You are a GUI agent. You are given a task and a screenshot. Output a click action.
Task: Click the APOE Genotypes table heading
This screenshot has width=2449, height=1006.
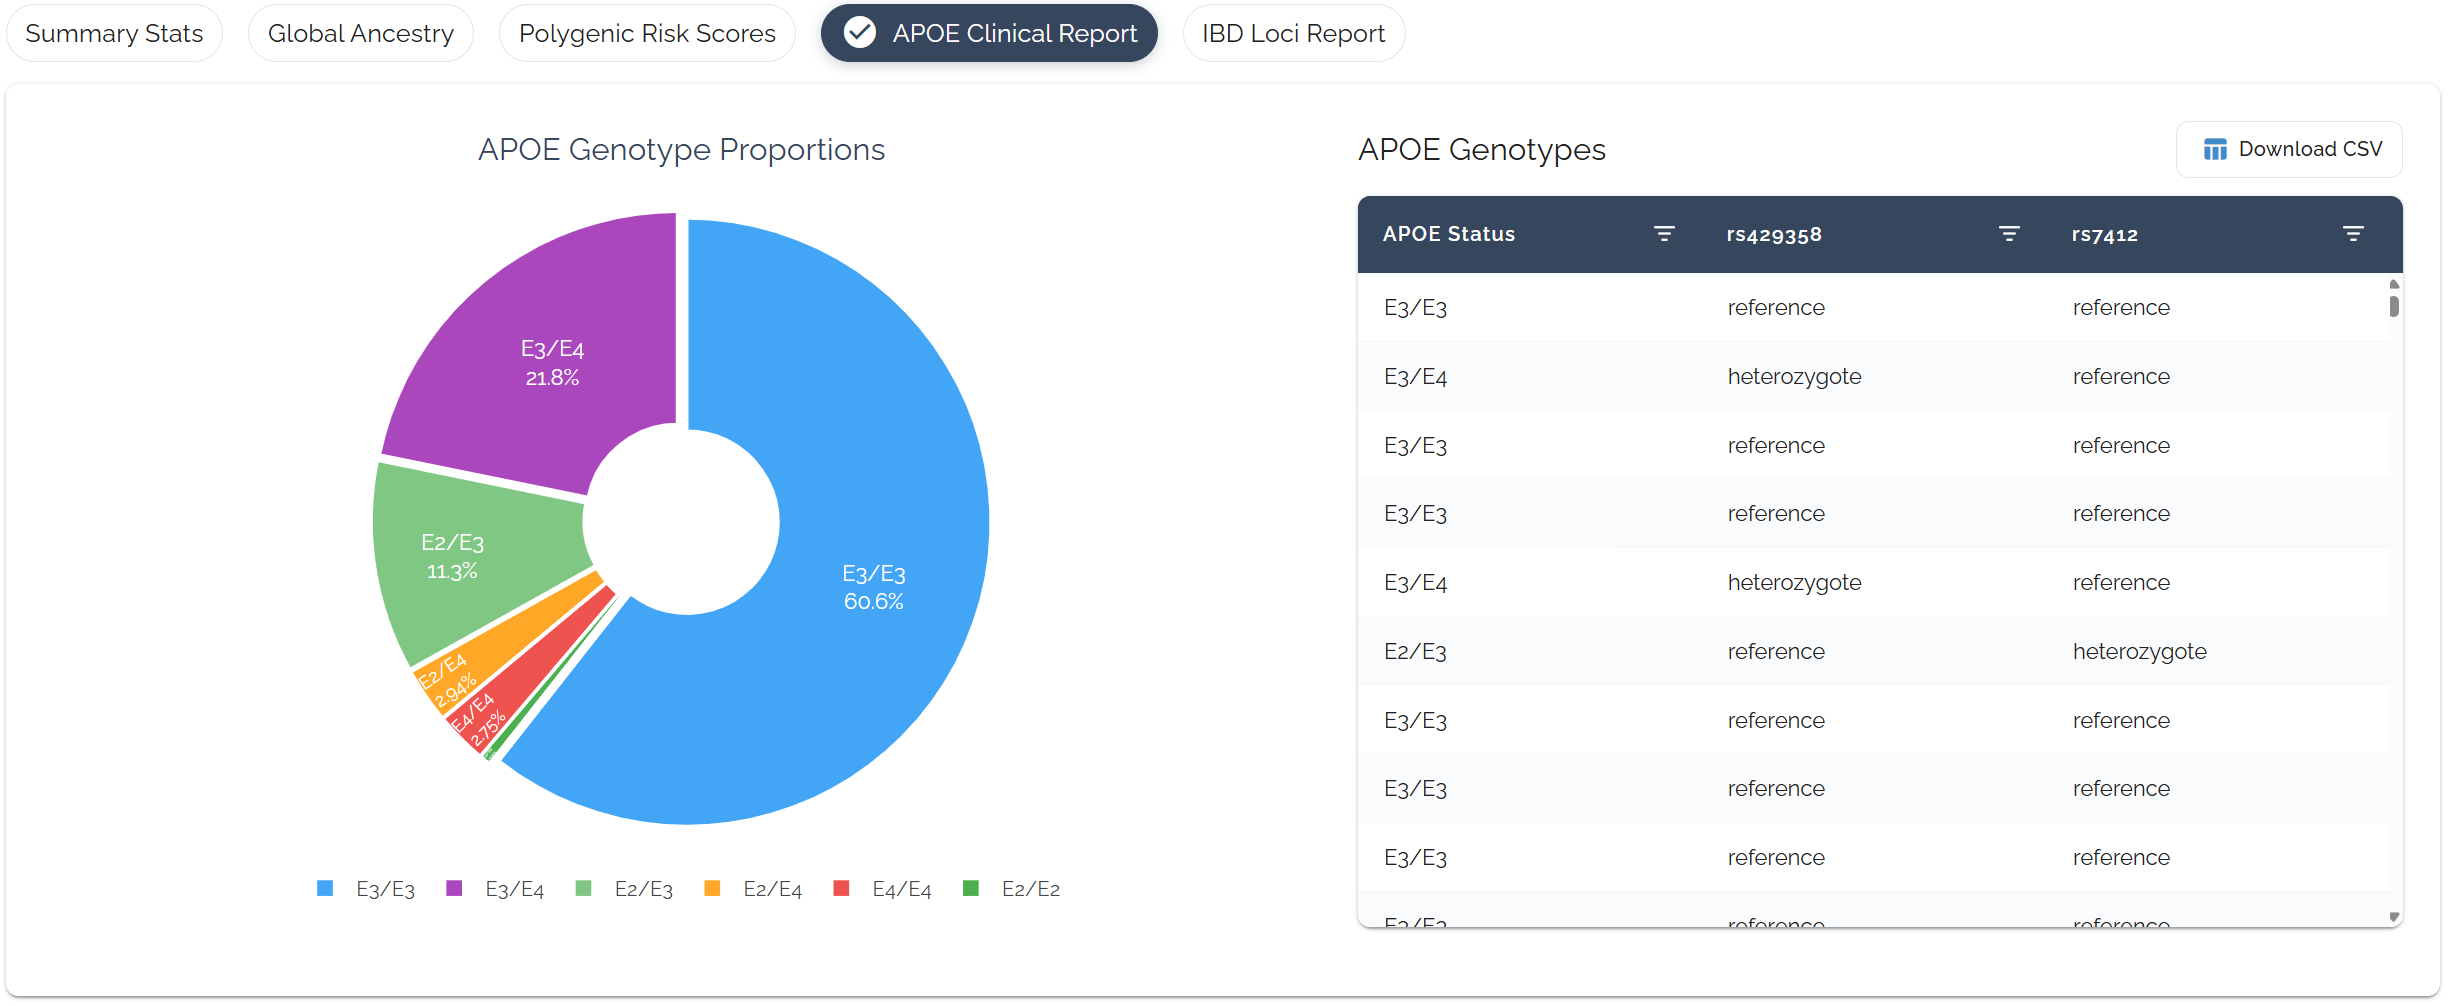(x=1481, y=150)
